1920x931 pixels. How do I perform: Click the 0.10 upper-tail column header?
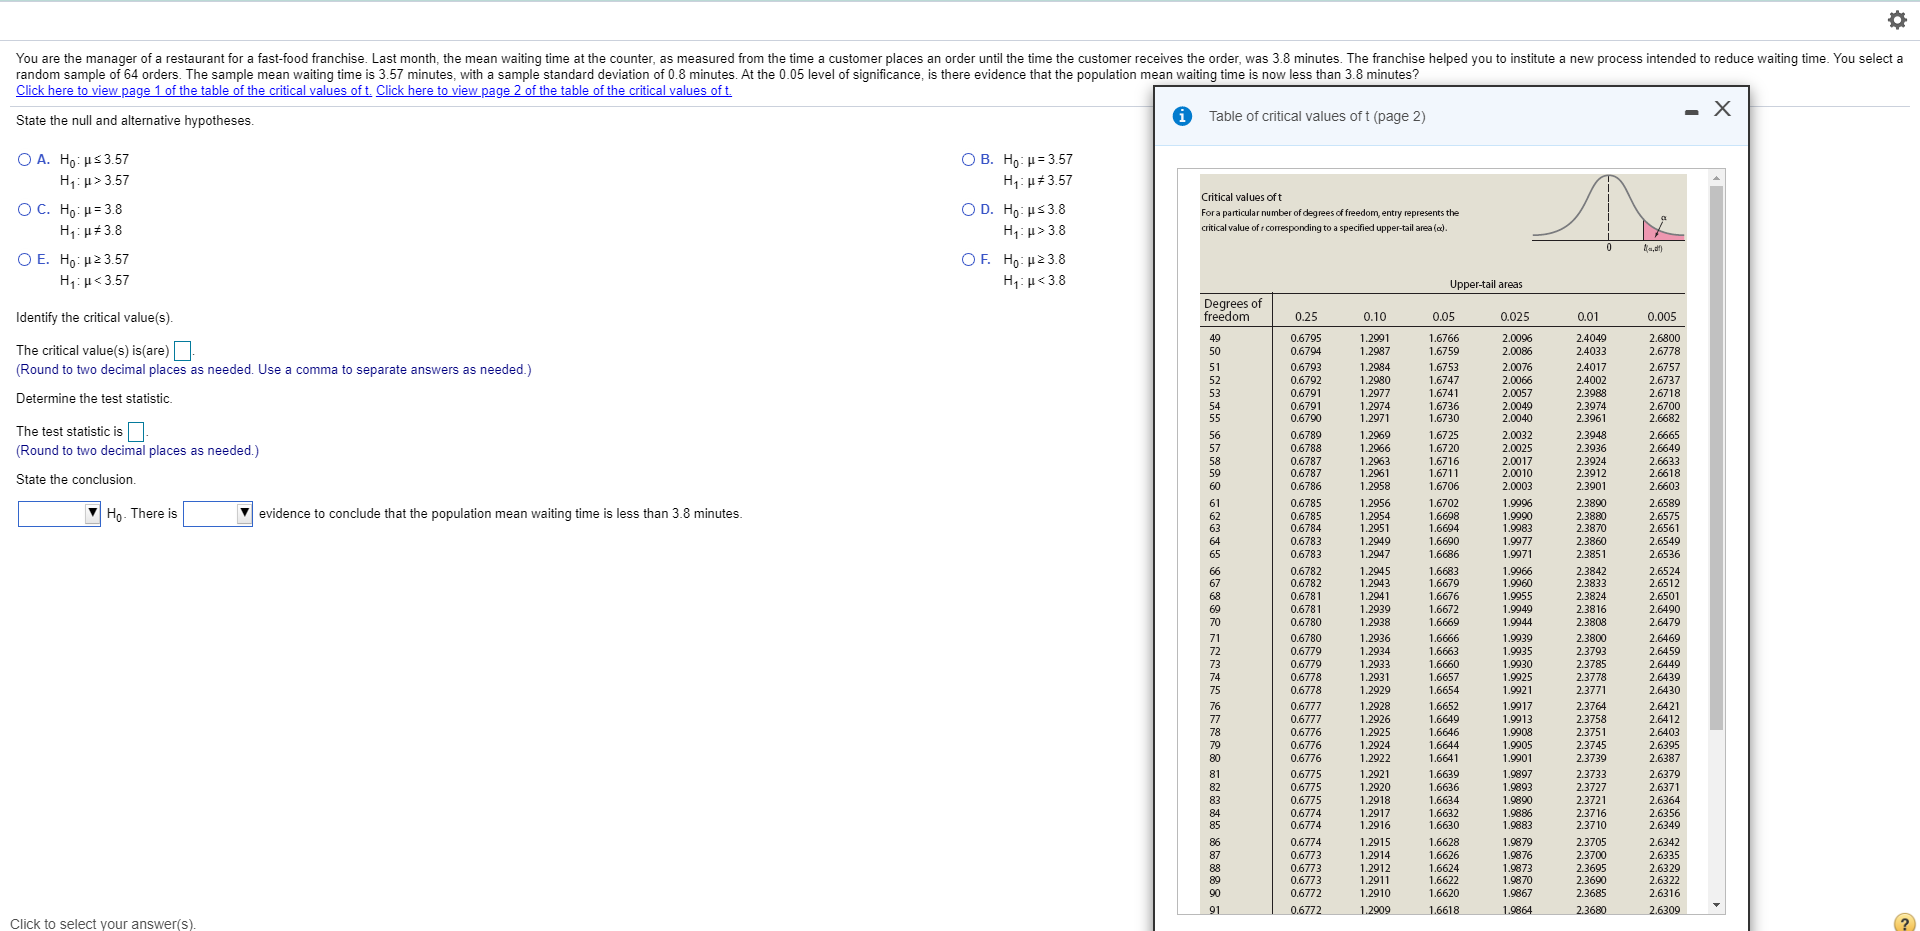coord(1375,317)
